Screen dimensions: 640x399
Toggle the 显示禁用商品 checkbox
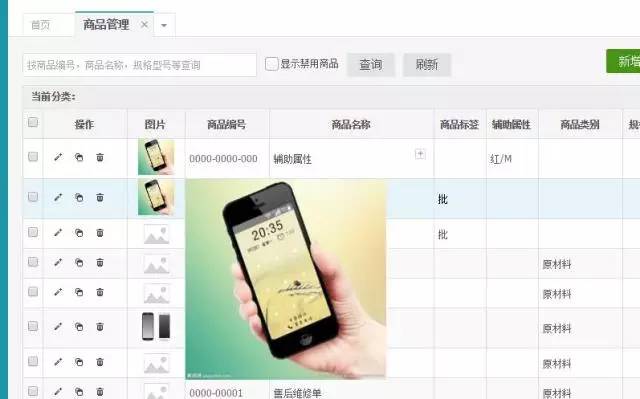pyautogui.click(x=271, y=64)
